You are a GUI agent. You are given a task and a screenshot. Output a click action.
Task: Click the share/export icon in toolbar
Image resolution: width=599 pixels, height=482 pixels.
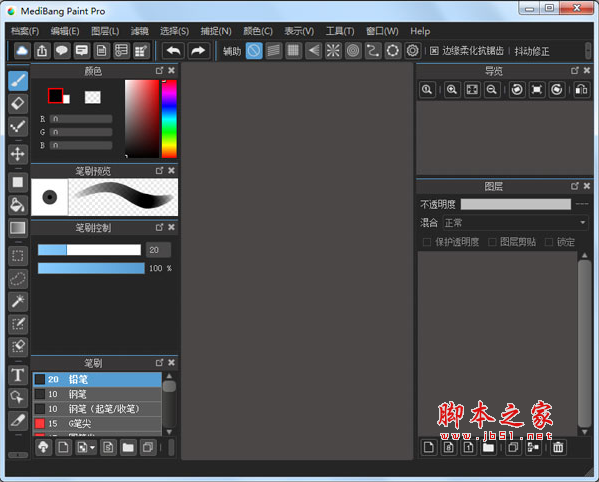tap(42, 51)
